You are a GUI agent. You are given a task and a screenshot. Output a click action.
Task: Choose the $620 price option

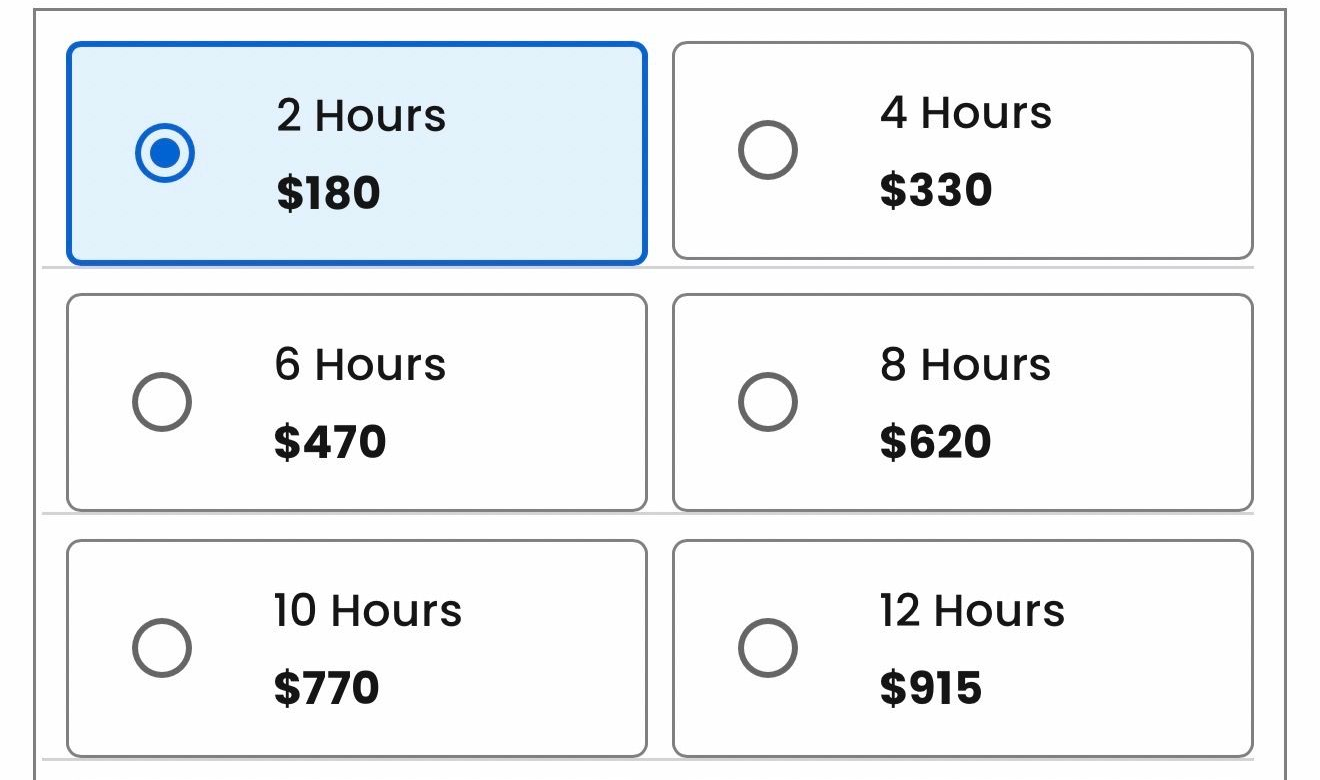point(935,442)
